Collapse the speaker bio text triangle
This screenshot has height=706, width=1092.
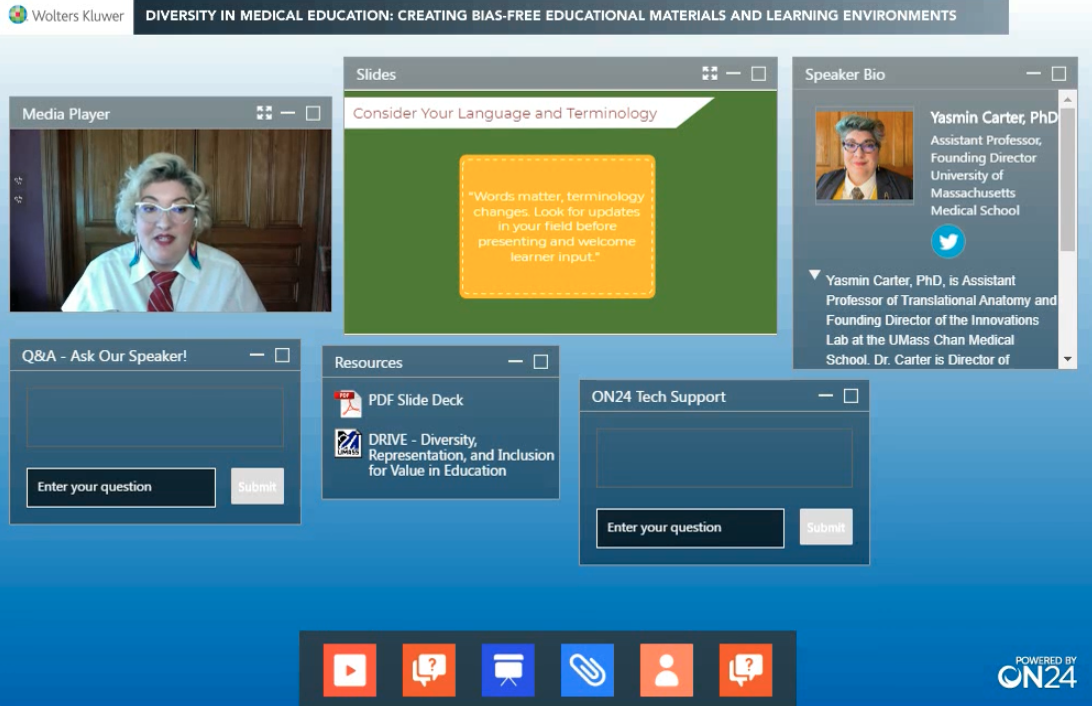pyautogui.click(x=815, y=275)
